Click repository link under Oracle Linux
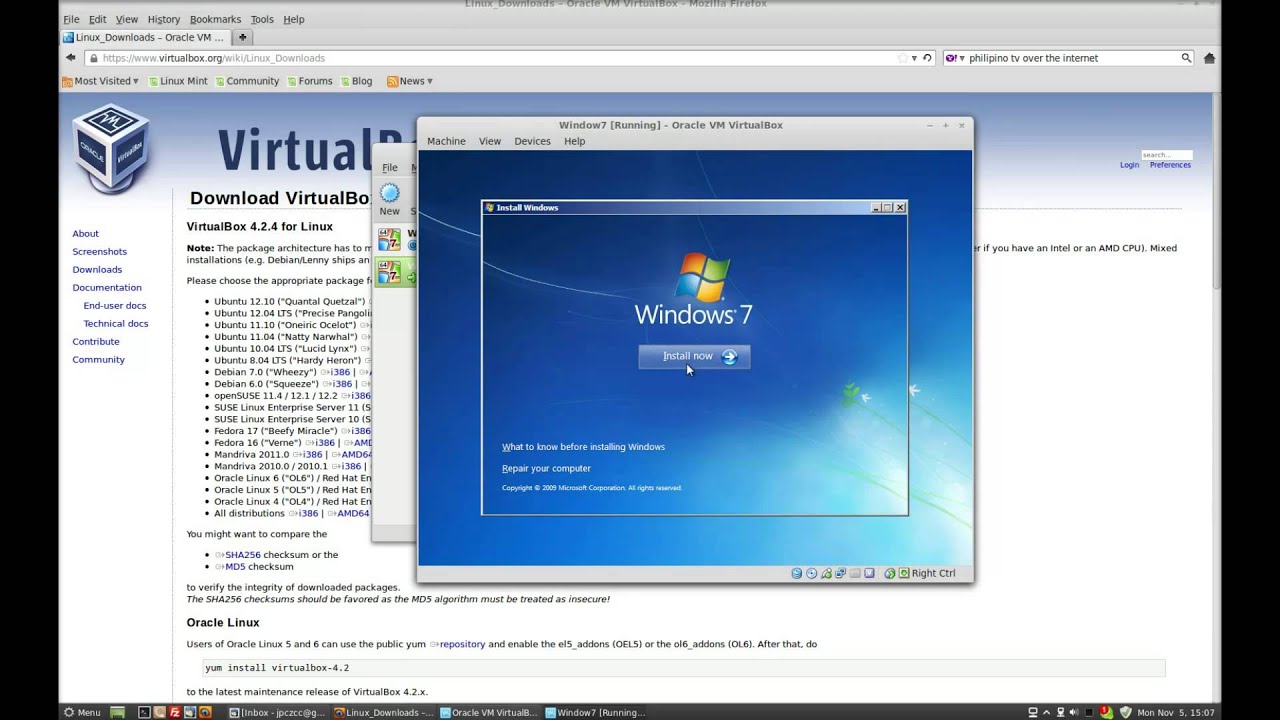This screenshot has width=1280, height=720. [x=462, y=644]
